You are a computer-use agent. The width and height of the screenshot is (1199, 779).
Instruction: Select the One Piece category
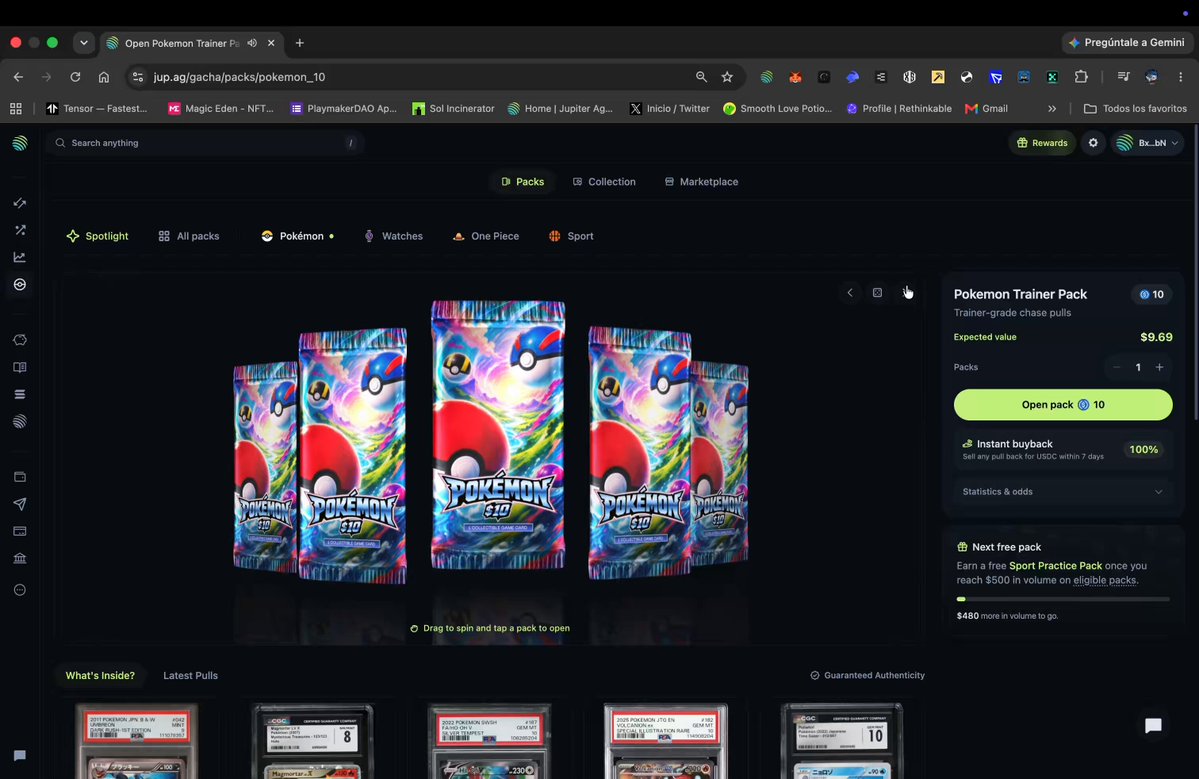[x=486, y=236]
